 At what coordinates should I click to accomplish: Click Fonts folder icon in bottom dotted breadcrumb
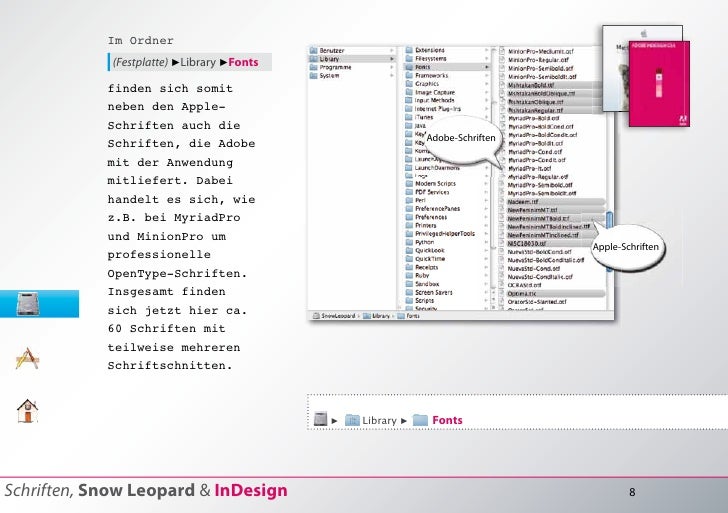coord(420,420)
